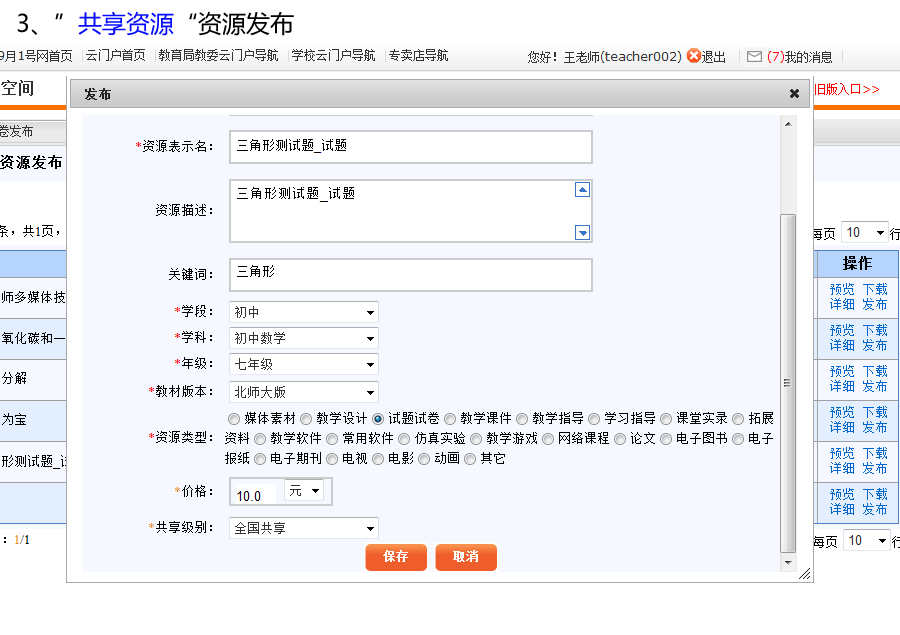Click into the 关键词 input field
This screenshot has width=900, height=635.
[x=411, y=274]
